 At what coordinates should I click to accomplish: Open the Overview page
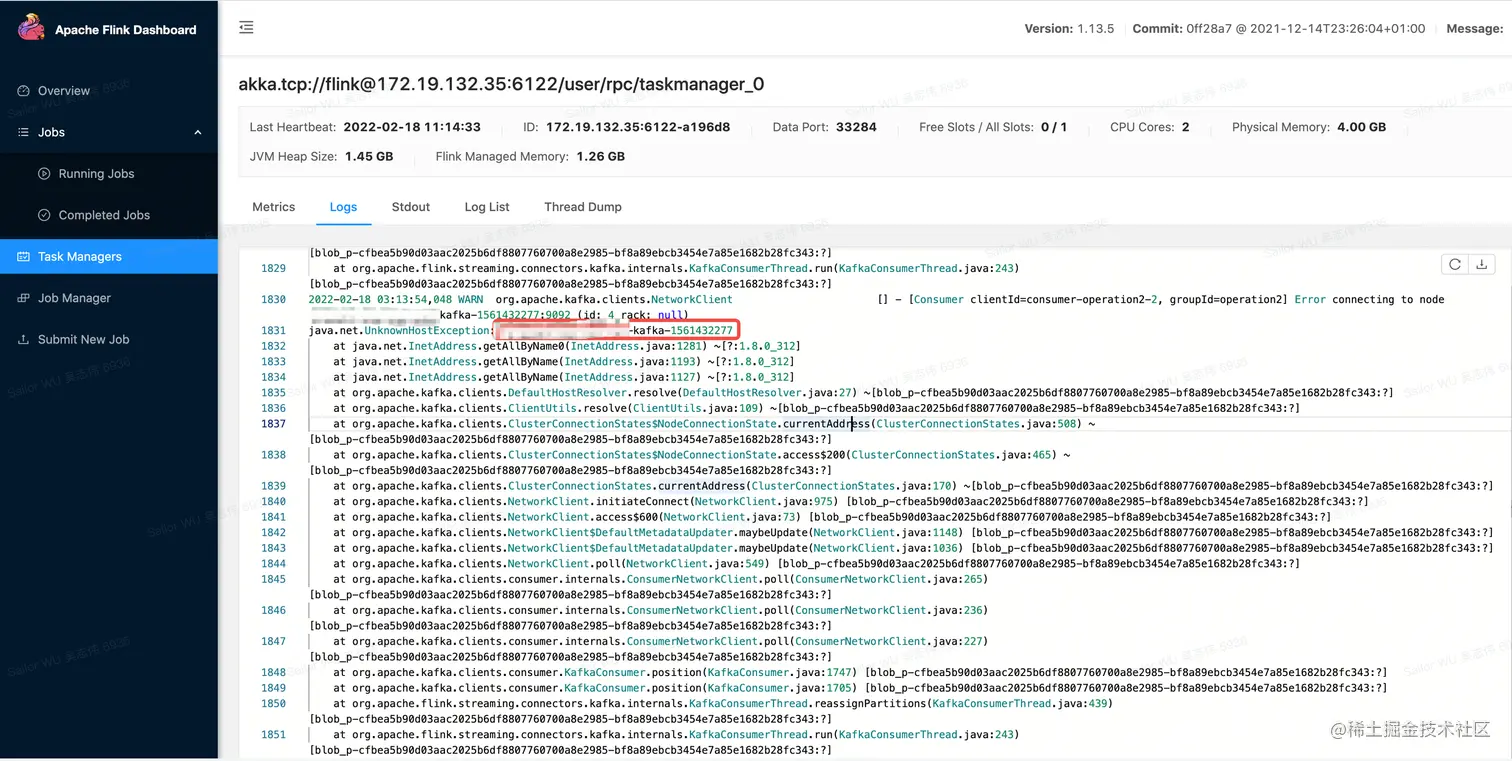click(64, 91)
